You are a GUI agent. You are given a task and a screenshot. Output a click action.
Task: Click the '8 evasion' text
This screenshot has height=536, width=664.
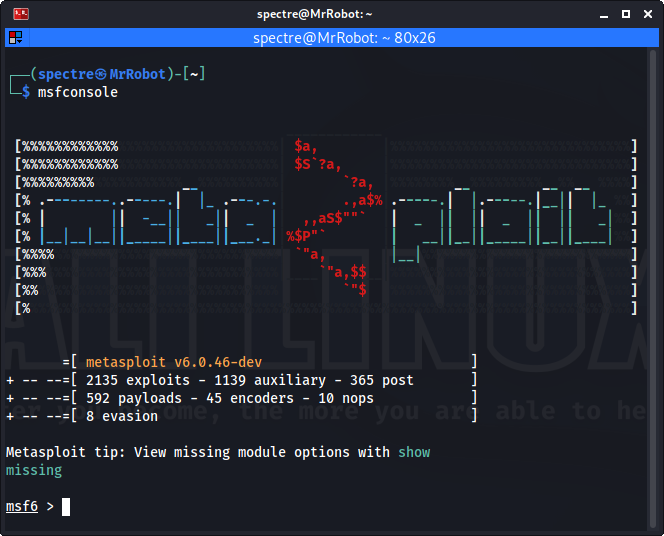point(122,416)
